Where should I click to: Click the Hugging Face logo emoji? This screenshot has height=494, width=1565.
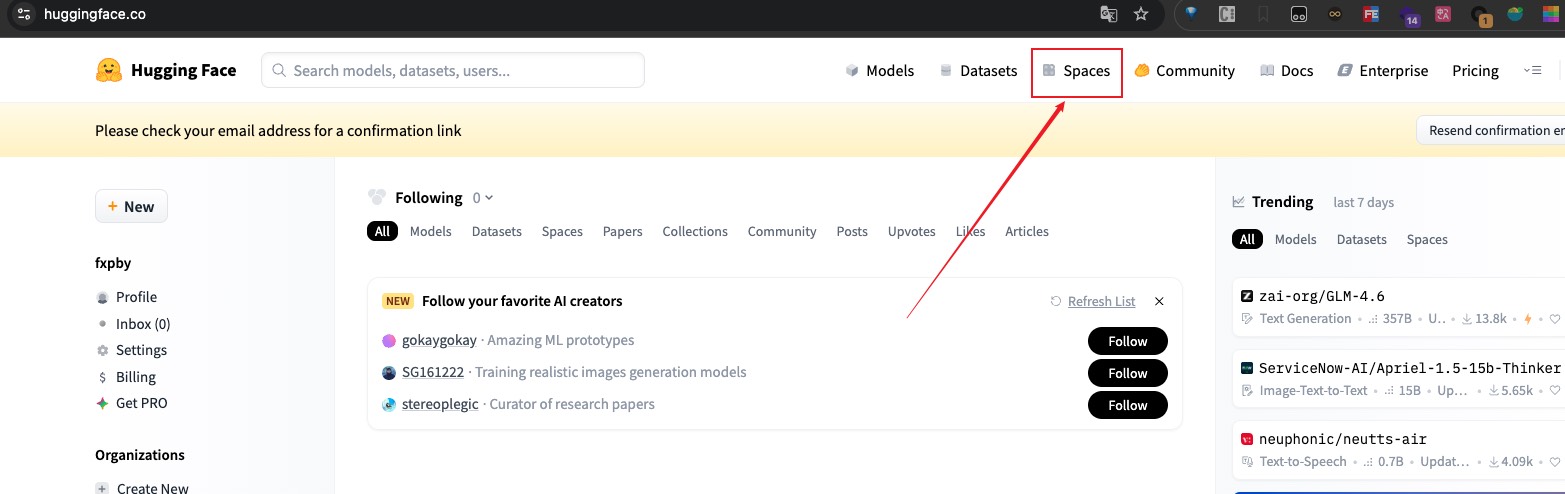click(109, 70)
